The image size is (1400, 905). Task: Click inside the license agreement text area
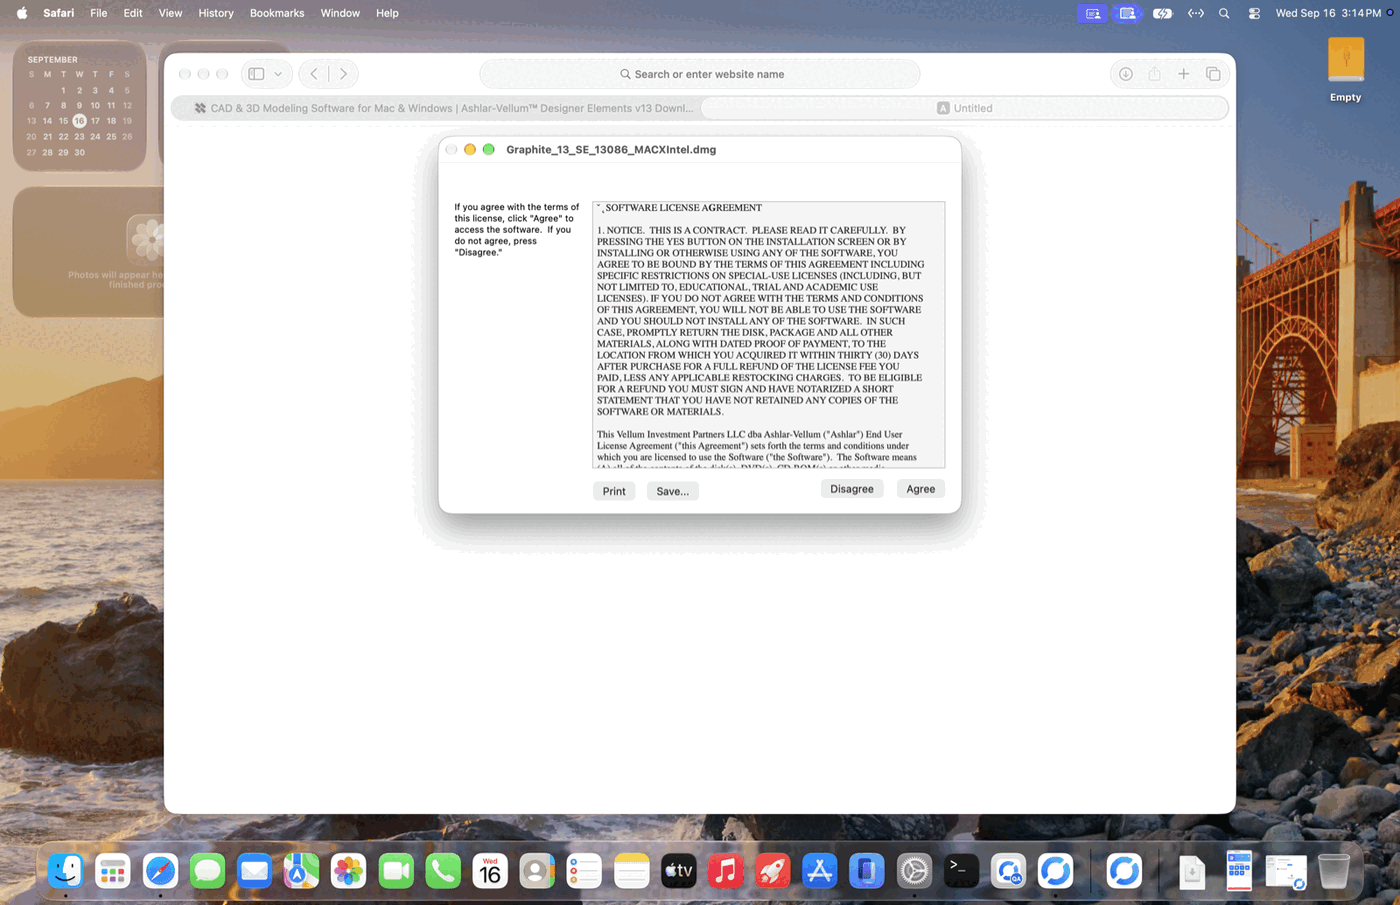coord(768,335)
